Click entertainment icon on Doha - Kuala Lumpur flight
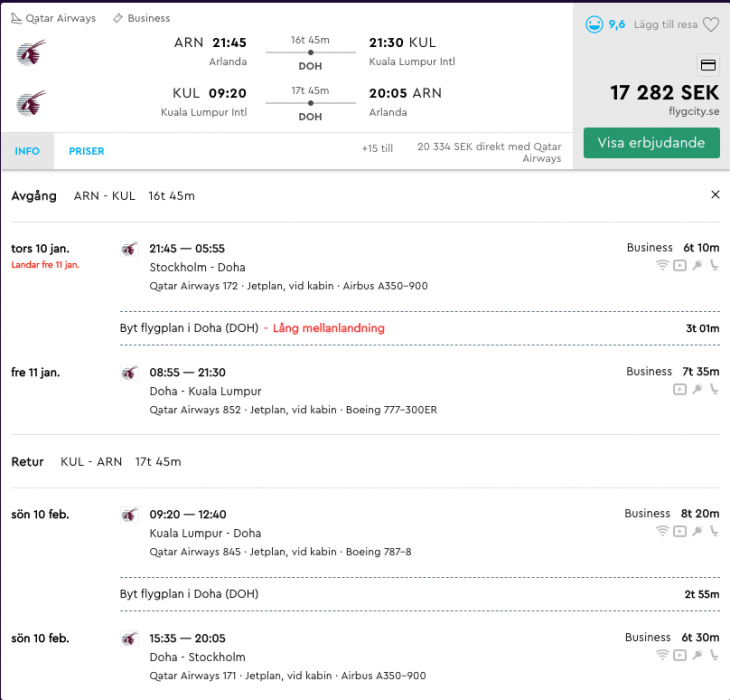 680,389
